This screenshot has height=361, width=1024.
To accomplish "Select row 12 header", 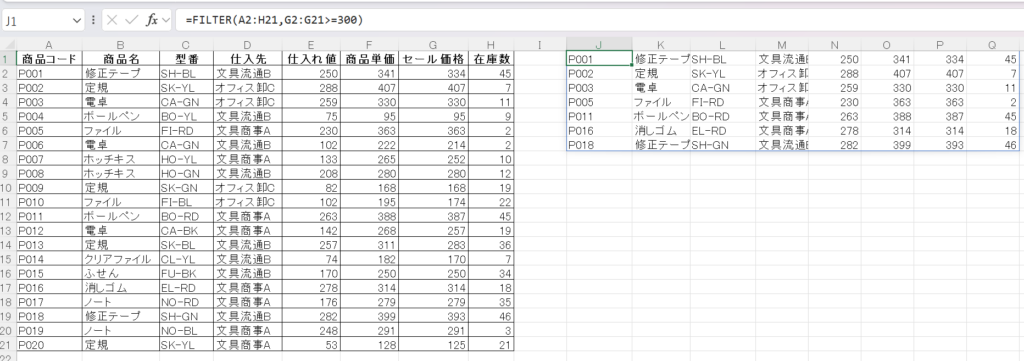I will click(8, 216).
